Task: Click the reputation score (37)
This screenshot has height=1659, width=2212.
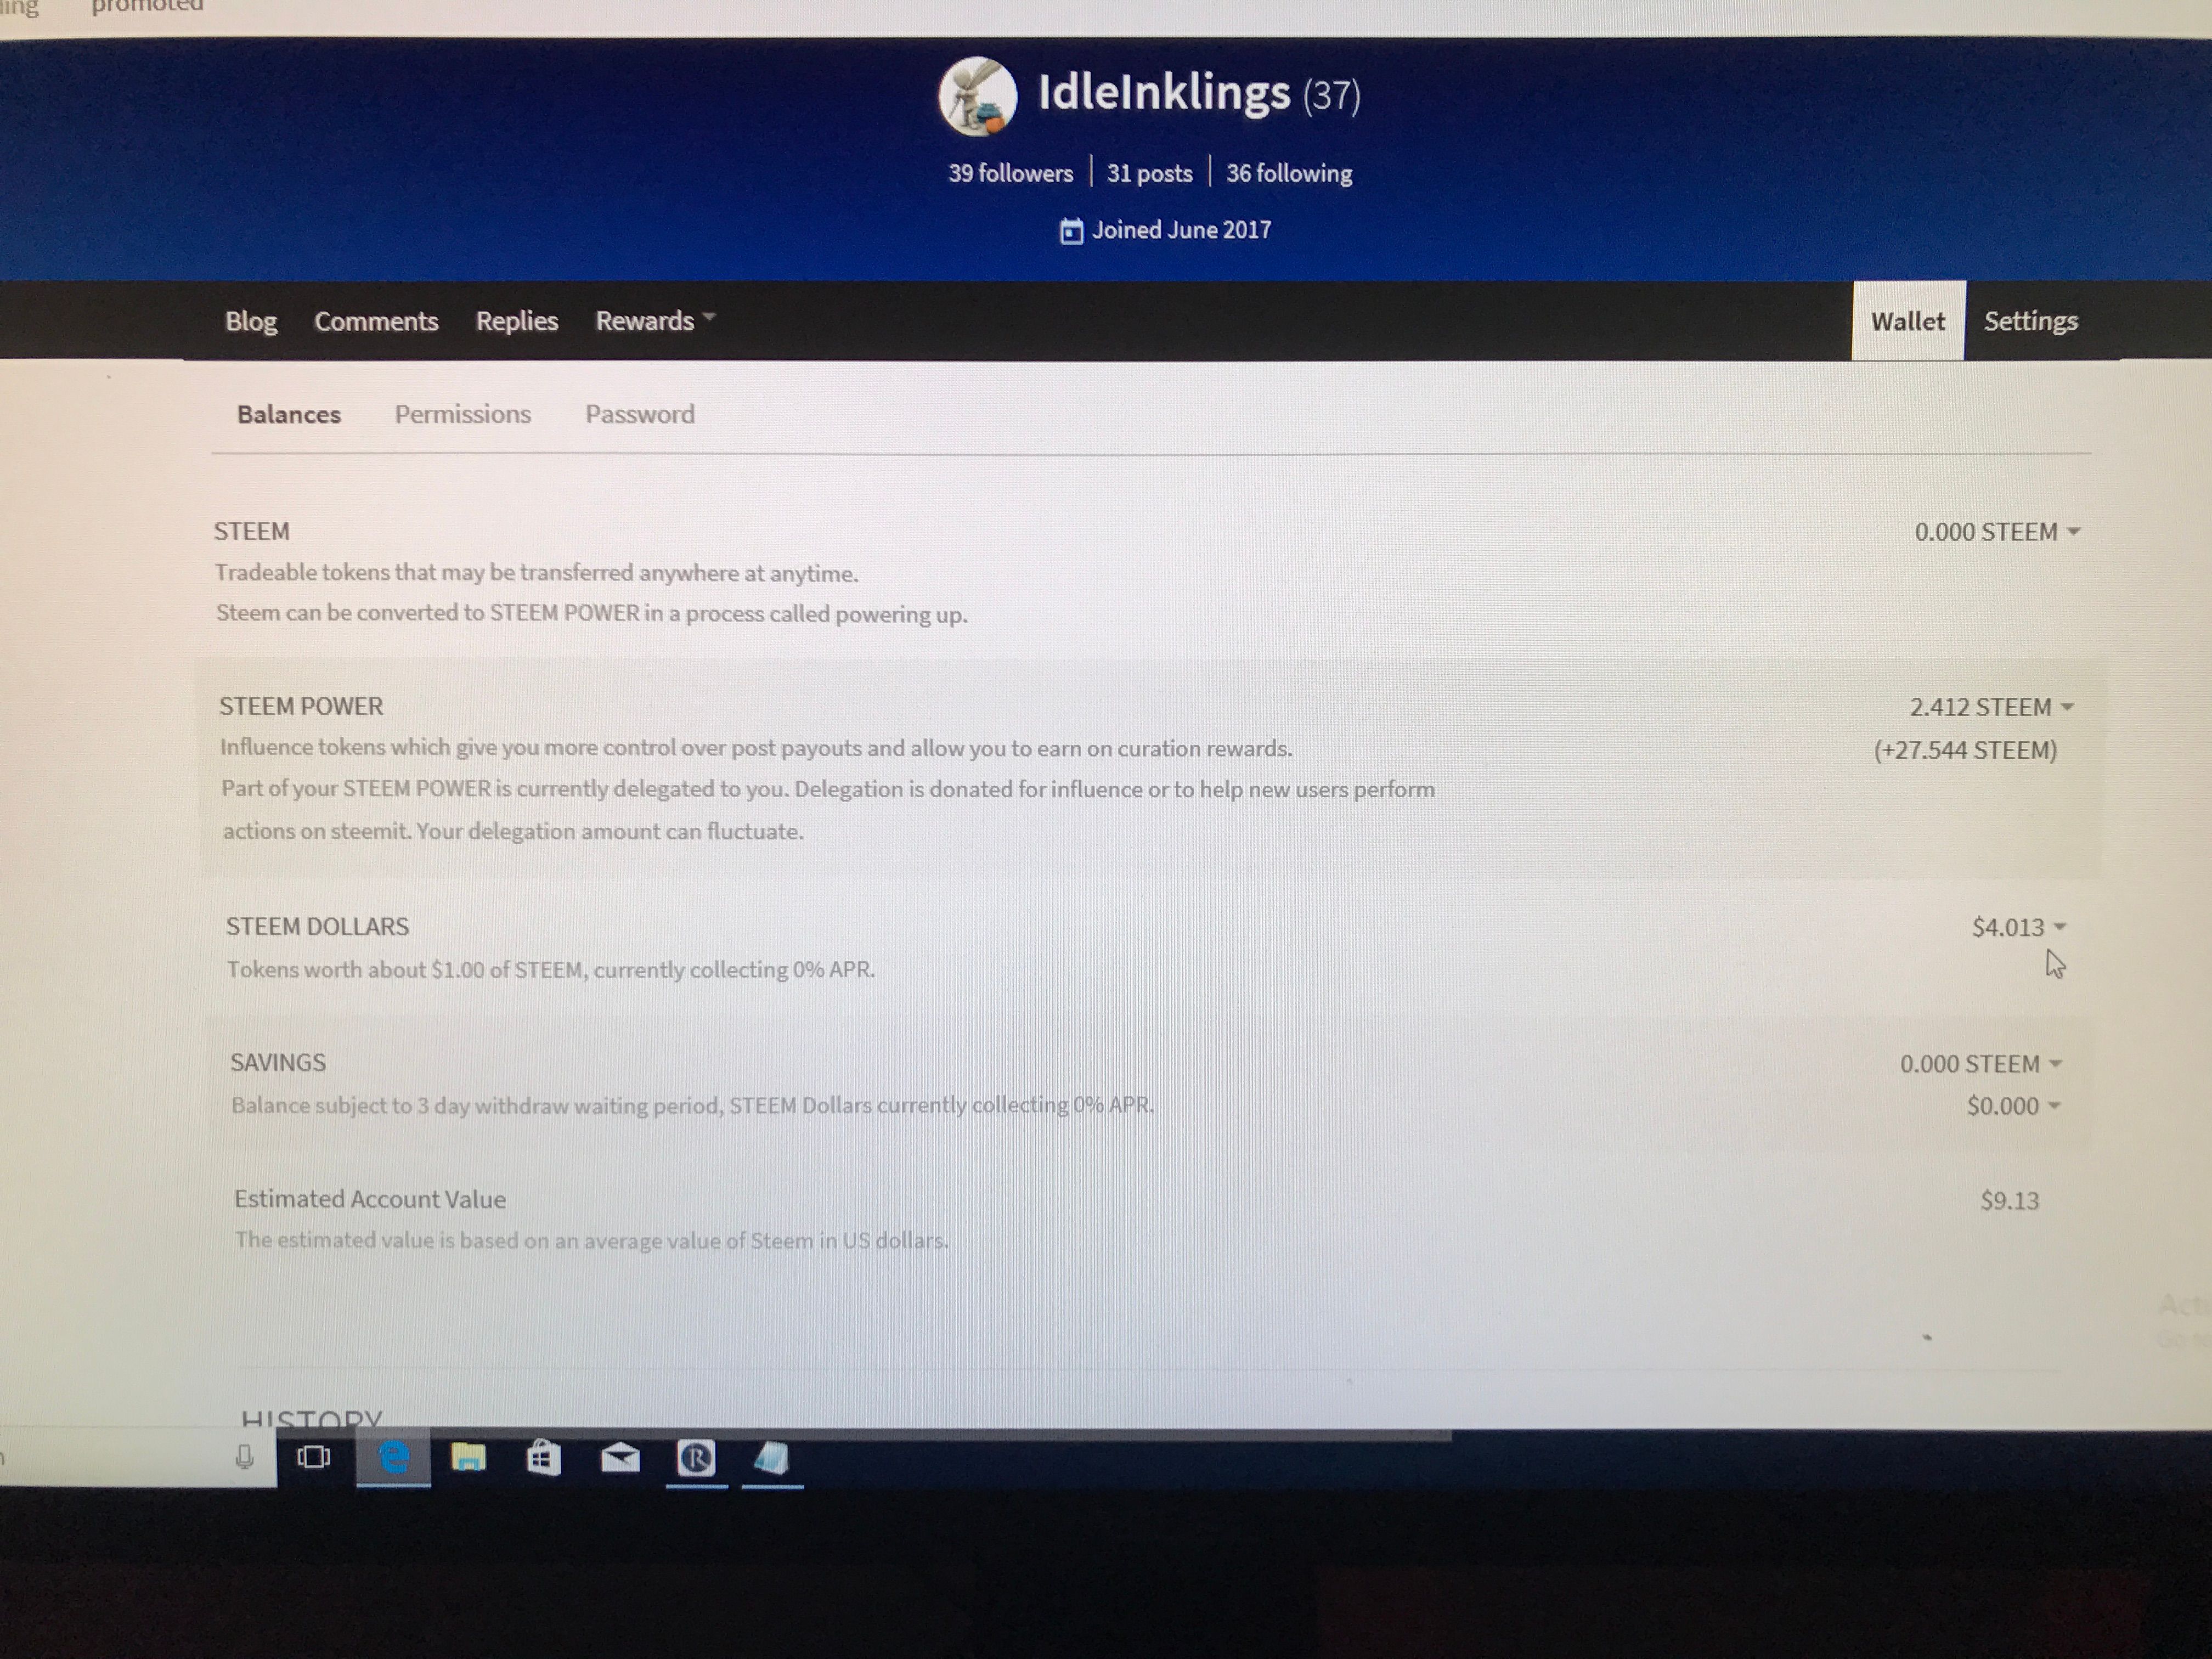Action: (1331, 96)
